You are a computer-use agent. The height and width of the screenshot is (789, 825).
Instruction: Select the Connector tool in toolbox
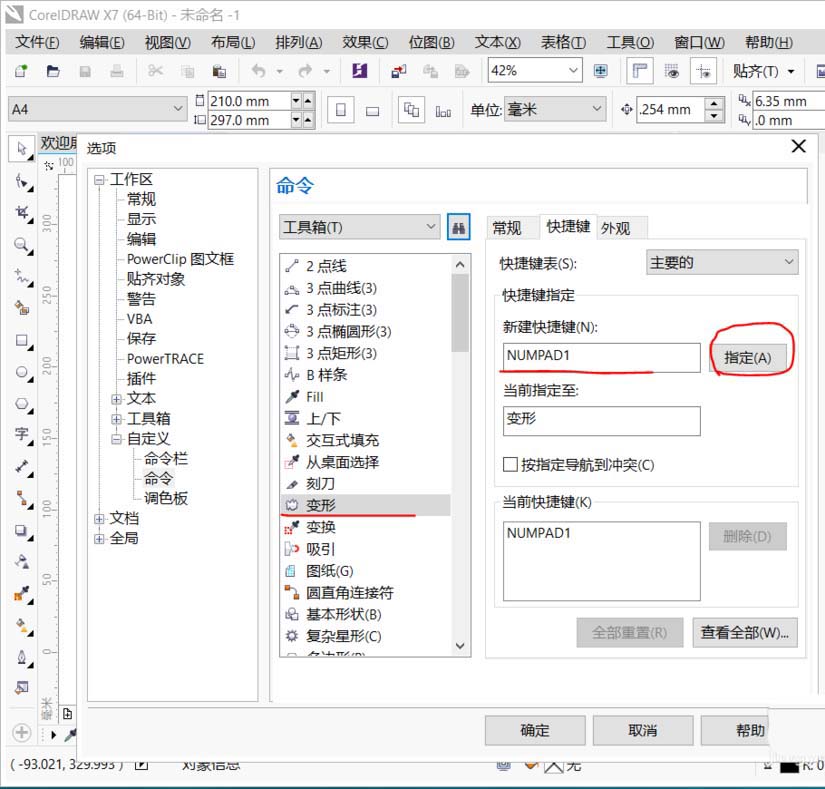pos(22,498)
